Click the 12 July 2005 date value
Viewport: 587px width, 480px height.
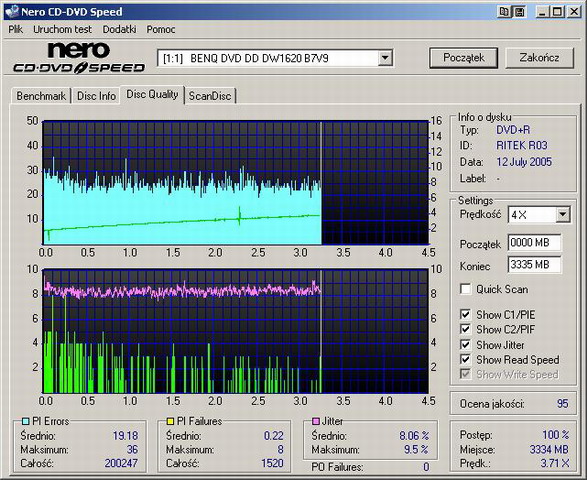[x=524, y=162]
